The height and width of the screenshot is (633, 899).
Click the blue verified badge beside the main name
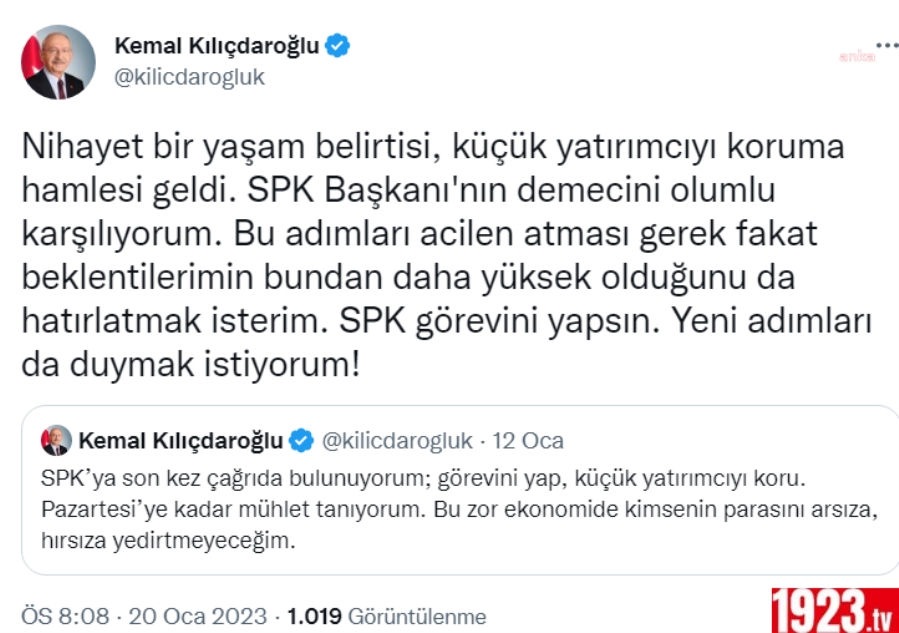pyautogui.click(x=338, y=45)
